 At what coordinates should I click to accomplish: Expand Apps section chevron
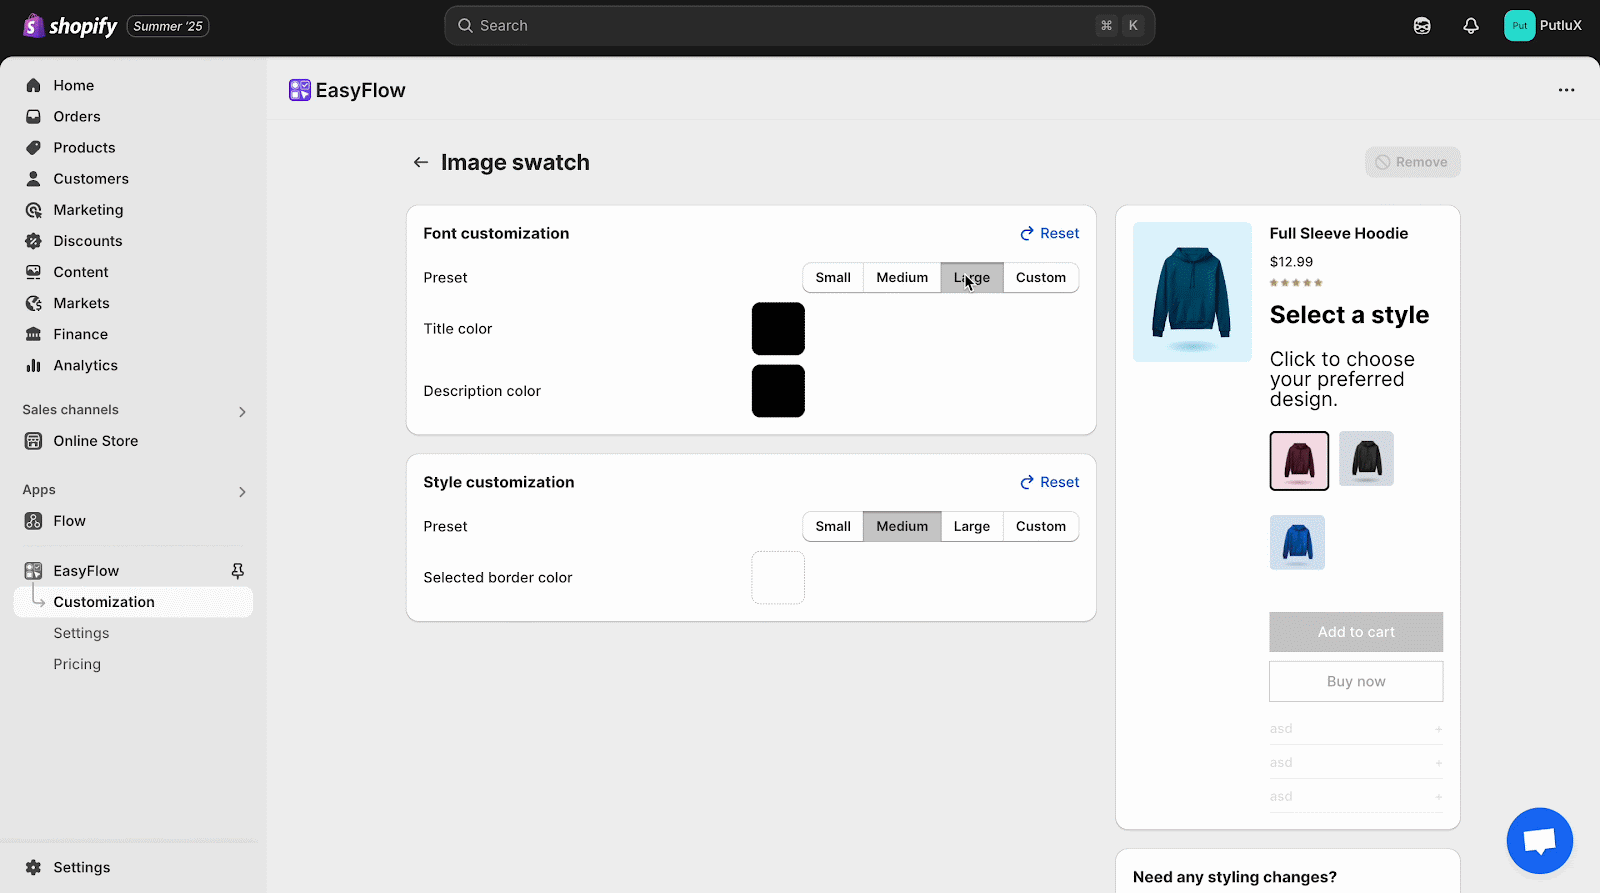pos(242,492)
